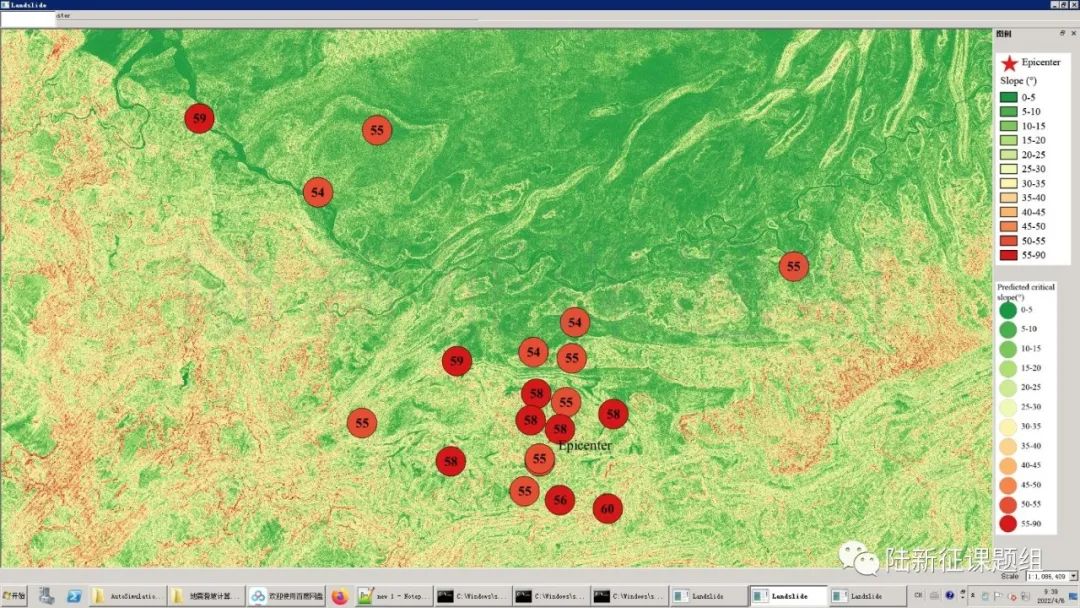This screenshot has height=608, width=1080.
Task: Click the red 60 critical slope marker
Action: click(607, 509)
